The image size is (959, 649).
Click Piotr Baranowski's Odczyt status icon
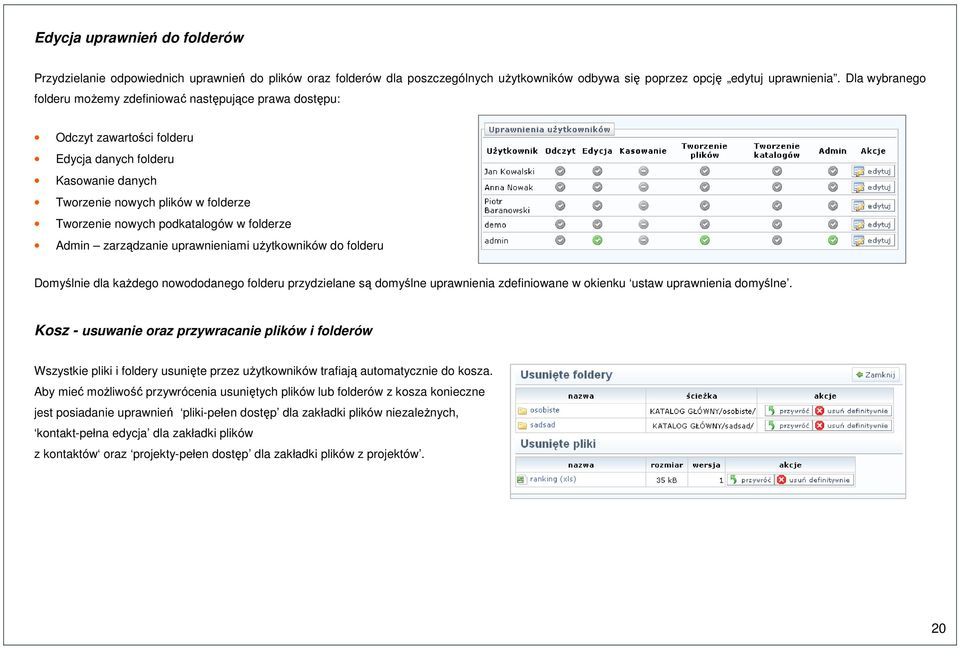click(560, 206)
